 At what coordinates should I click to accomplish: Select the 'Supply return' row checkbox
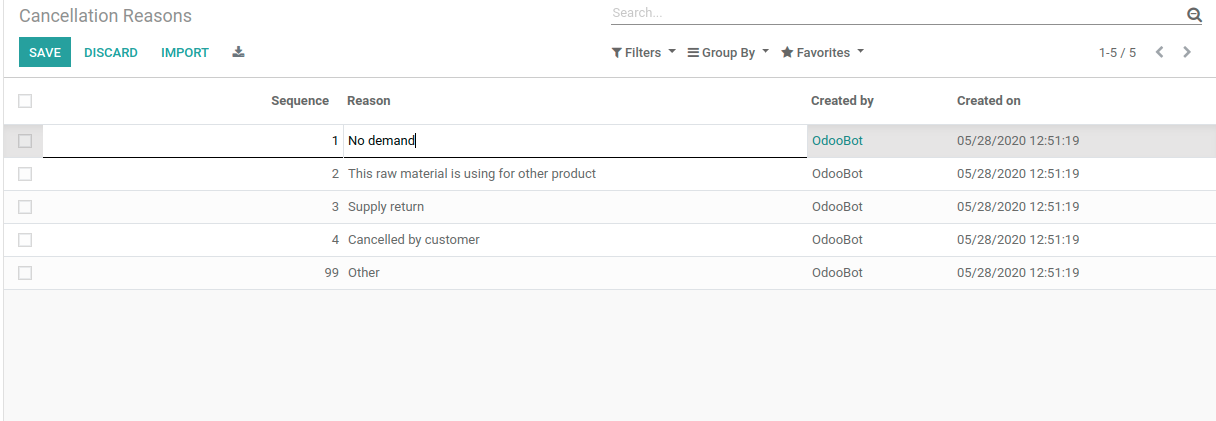click(25, 207)
